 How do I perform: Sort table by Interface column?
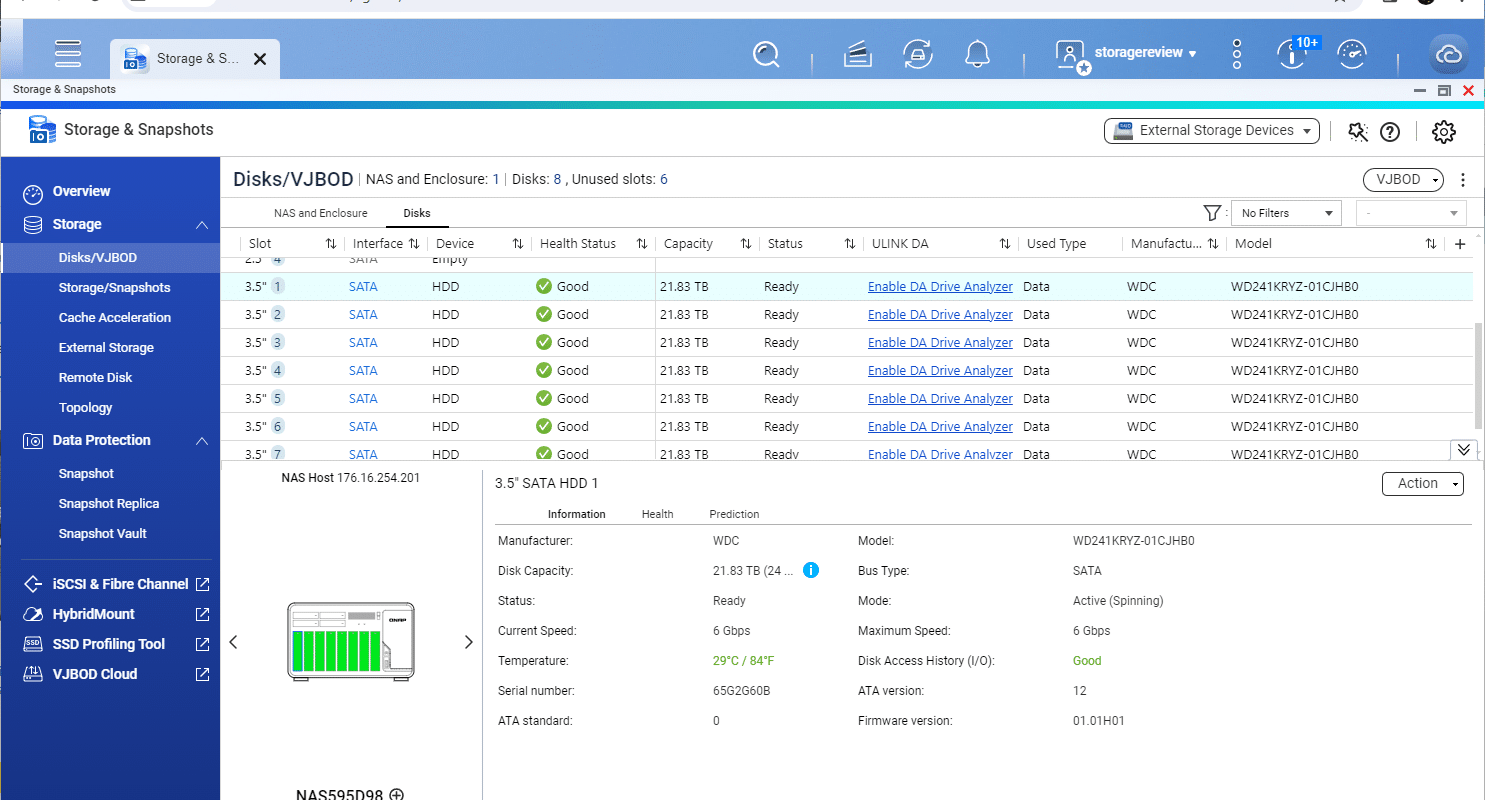[414, 244]
